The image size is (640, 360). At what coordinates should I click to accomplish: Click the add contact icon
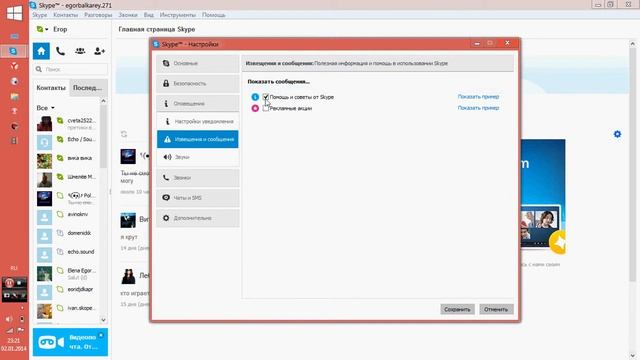tap(99, 51)
